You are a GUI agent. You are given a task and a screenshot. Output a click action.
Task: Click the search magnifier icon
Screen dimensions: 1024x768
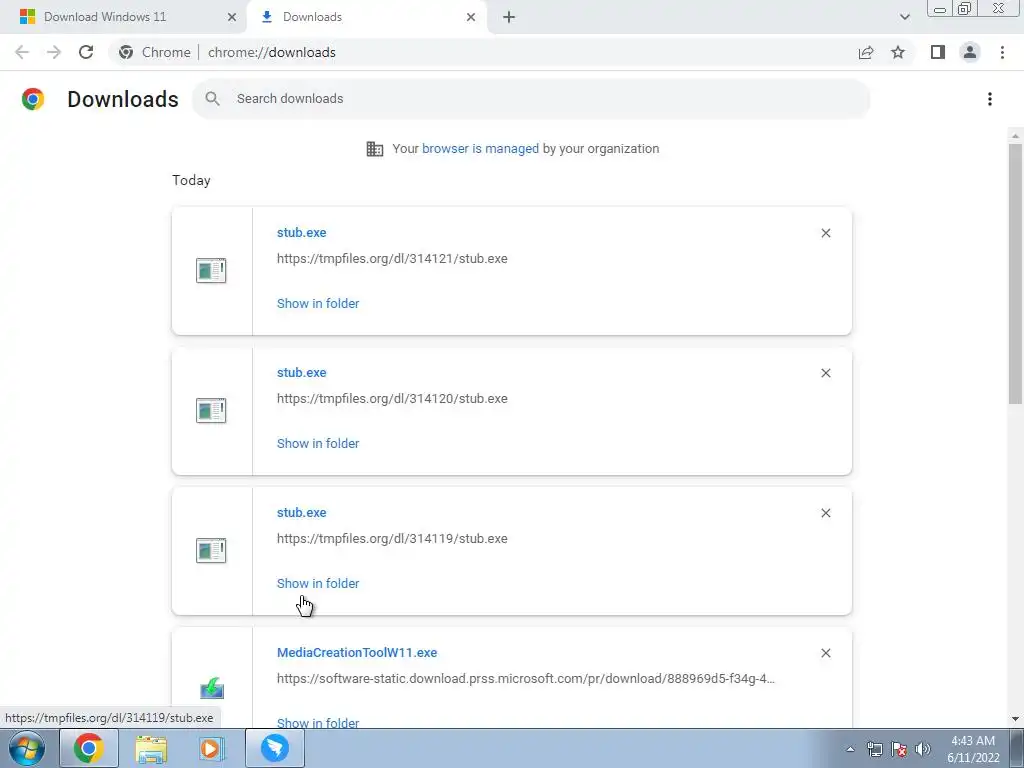pyautogui.click(x=212, y=99)
